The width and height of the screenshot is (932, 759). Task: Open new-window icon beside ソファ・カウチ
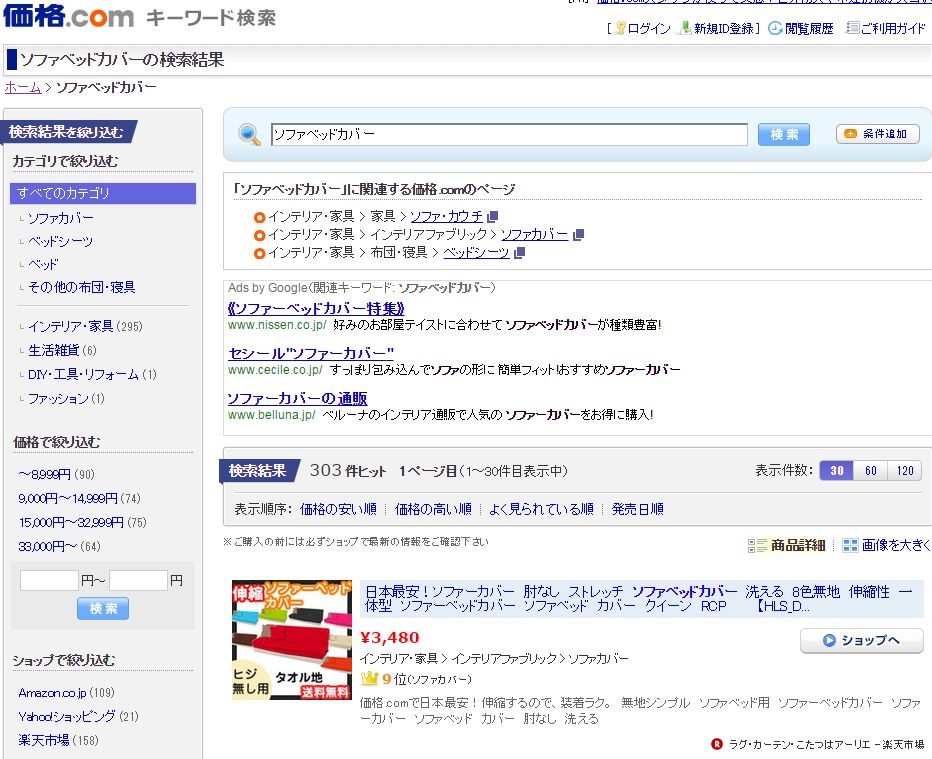[492, 216]
